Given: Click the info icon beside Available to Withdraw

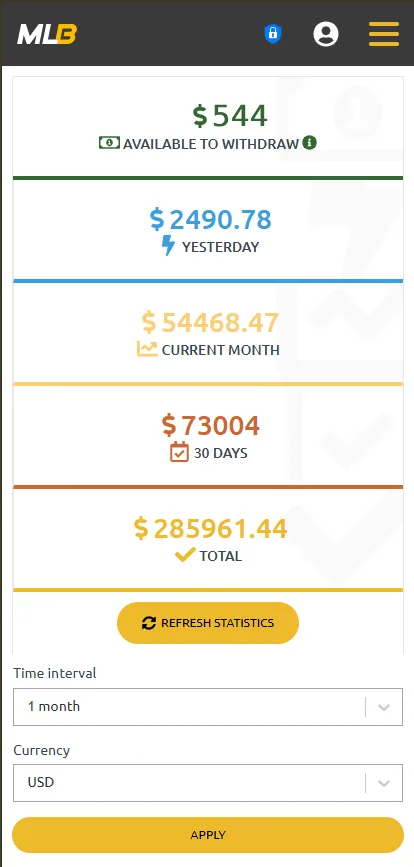Looking at the screenshot, I should (310, 143).
